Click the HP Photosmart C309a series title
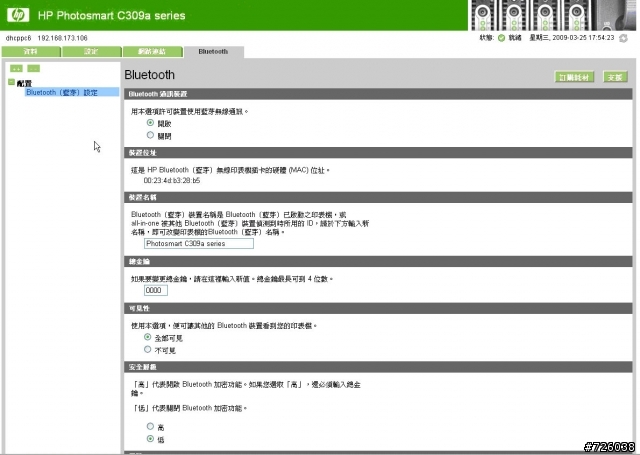Viewport: 640px width, 455px height. click(x=111, y=16)
